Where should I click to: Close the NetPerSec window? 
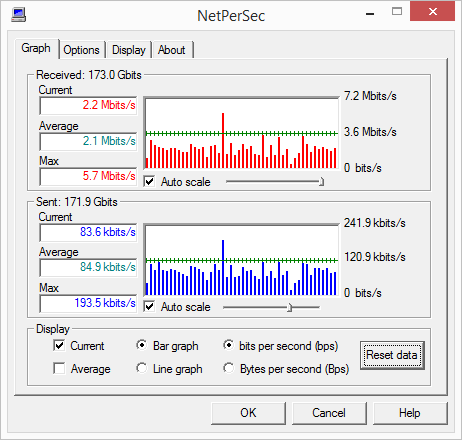(433, 12)
